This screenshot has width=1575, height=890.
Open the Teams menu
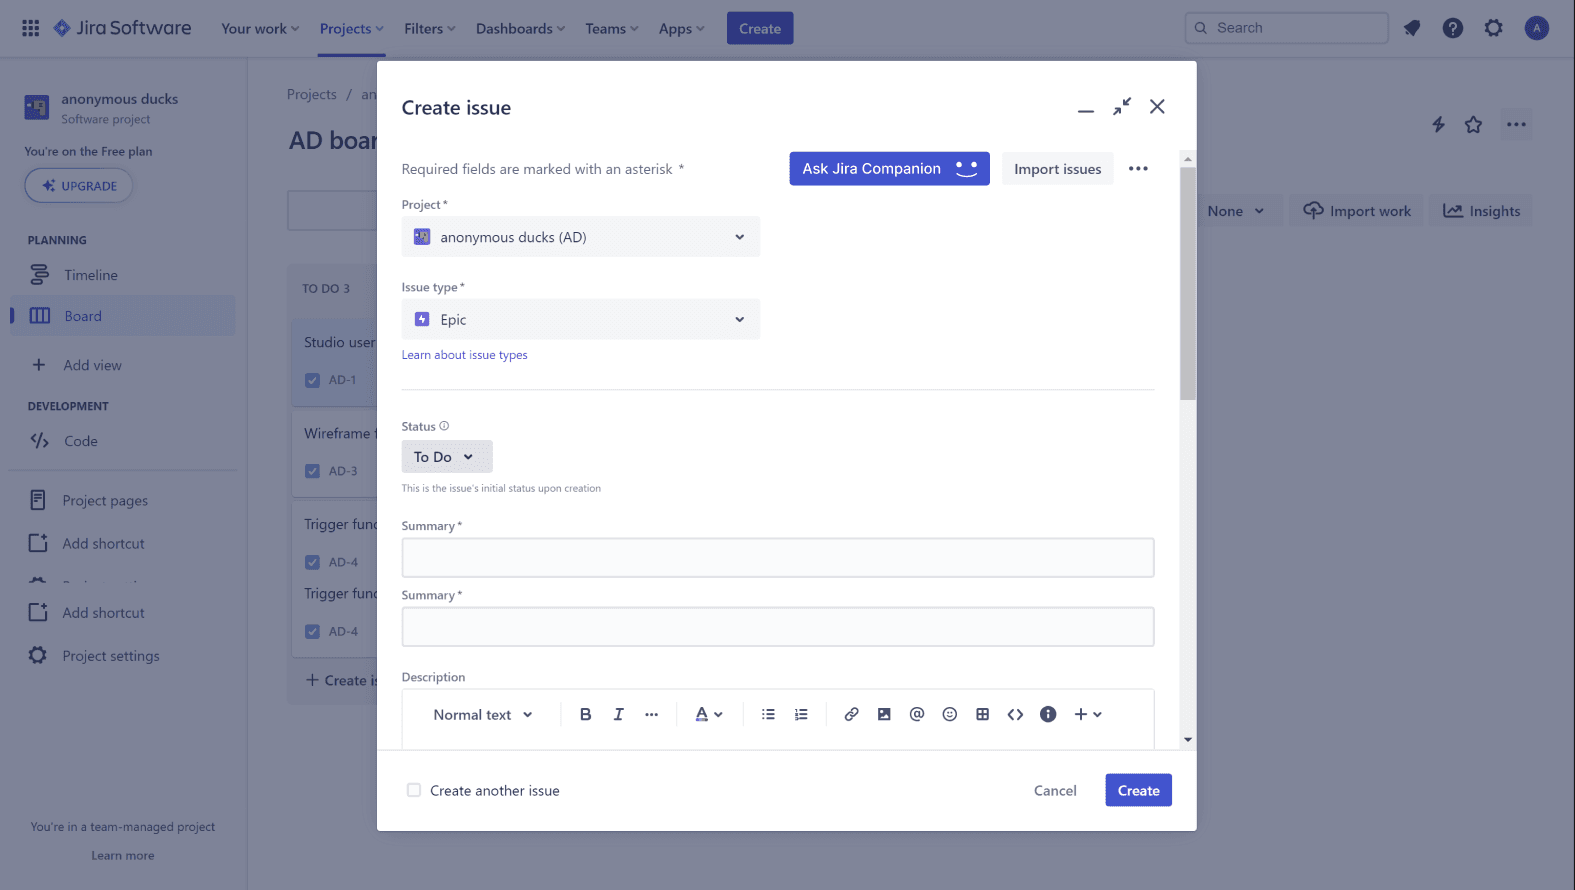point(612,29)
